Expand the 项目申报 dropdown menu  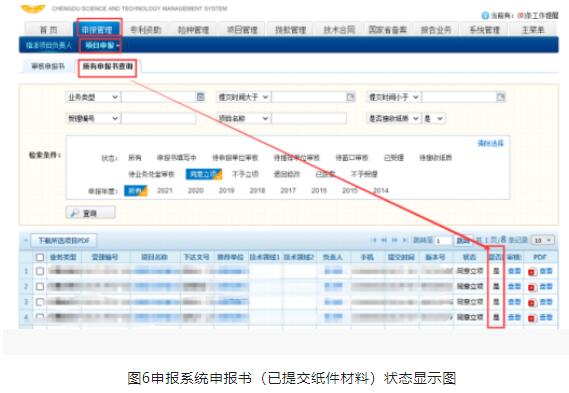click(102, 45)
